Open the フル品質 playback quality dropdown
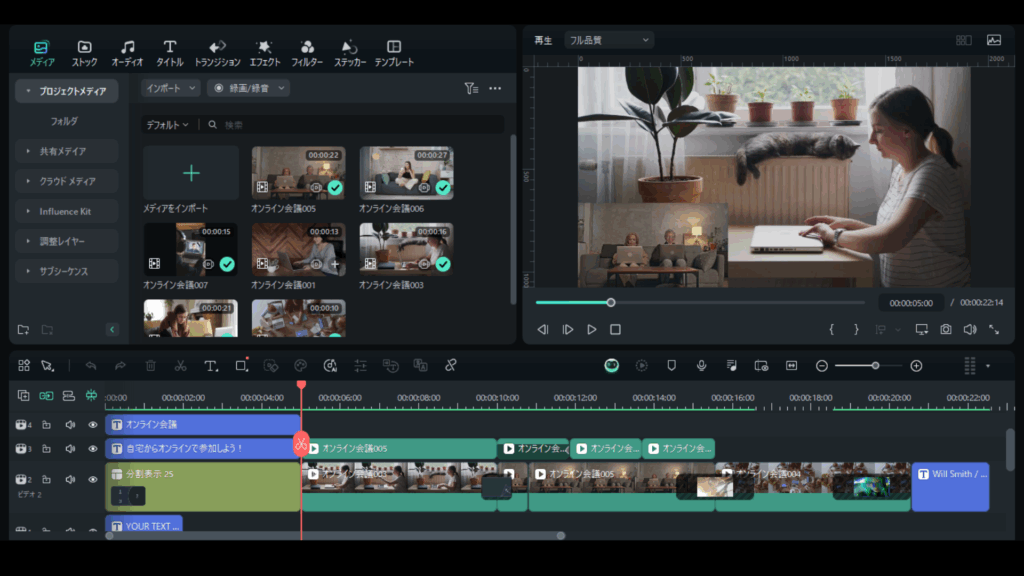Image resolution: width=1024 pixels, height=576 pixels. click(x=608, y=40)
